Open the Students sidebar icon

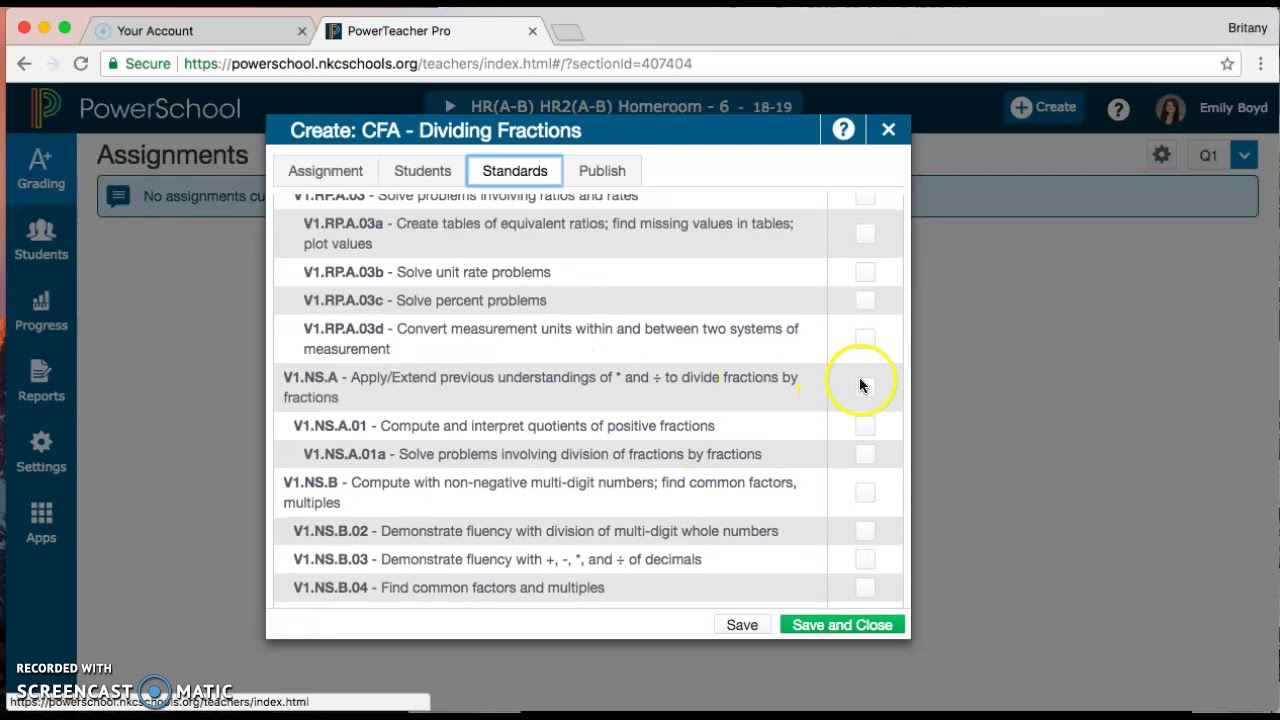[41, 241]
